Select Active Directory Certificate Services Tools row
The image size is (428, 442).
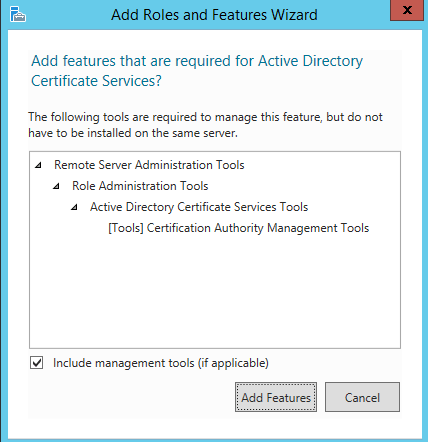click(x=199, y=207)
